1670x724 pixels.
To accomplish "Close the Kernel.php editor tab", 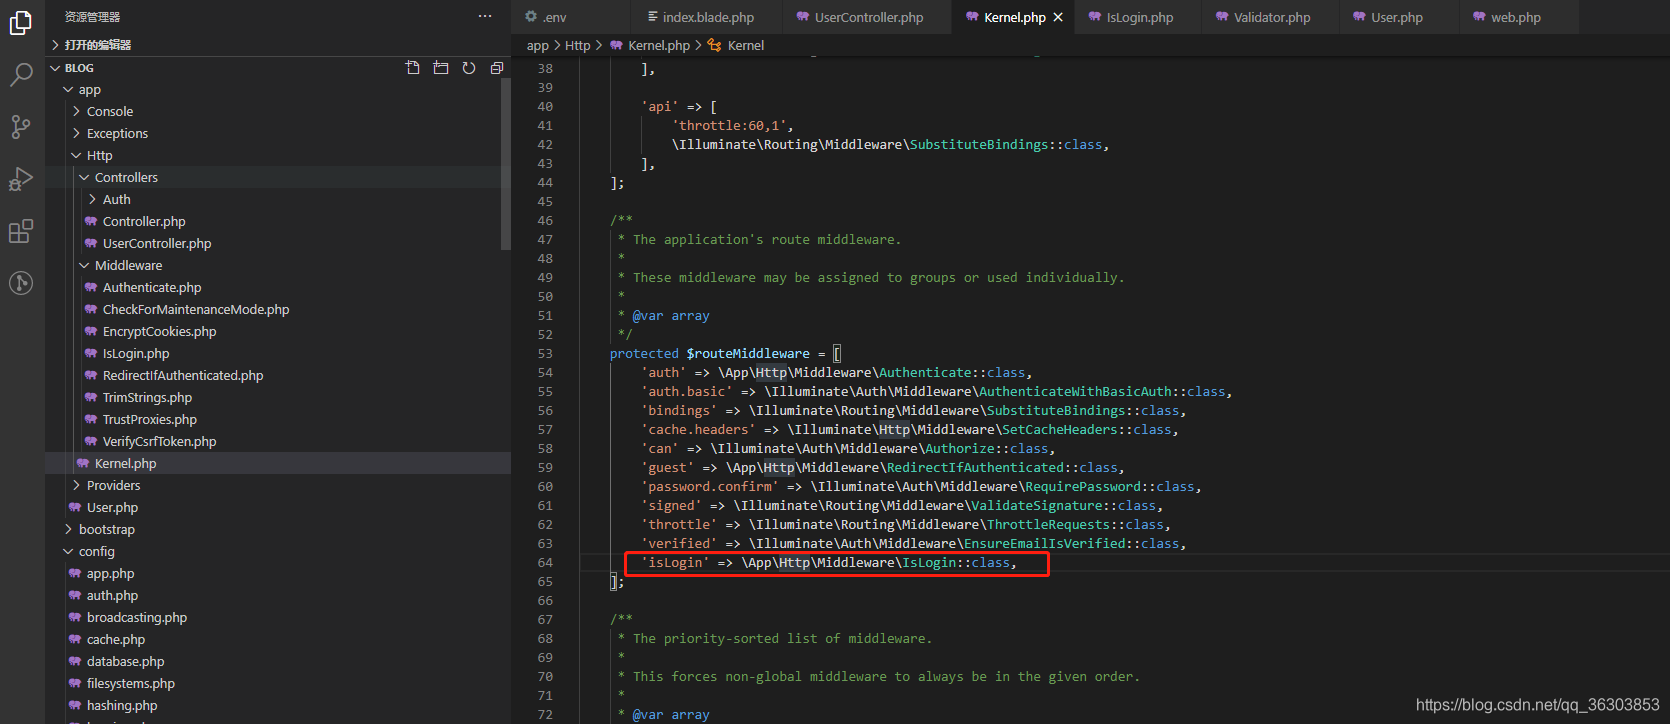I will (1058, 17).
